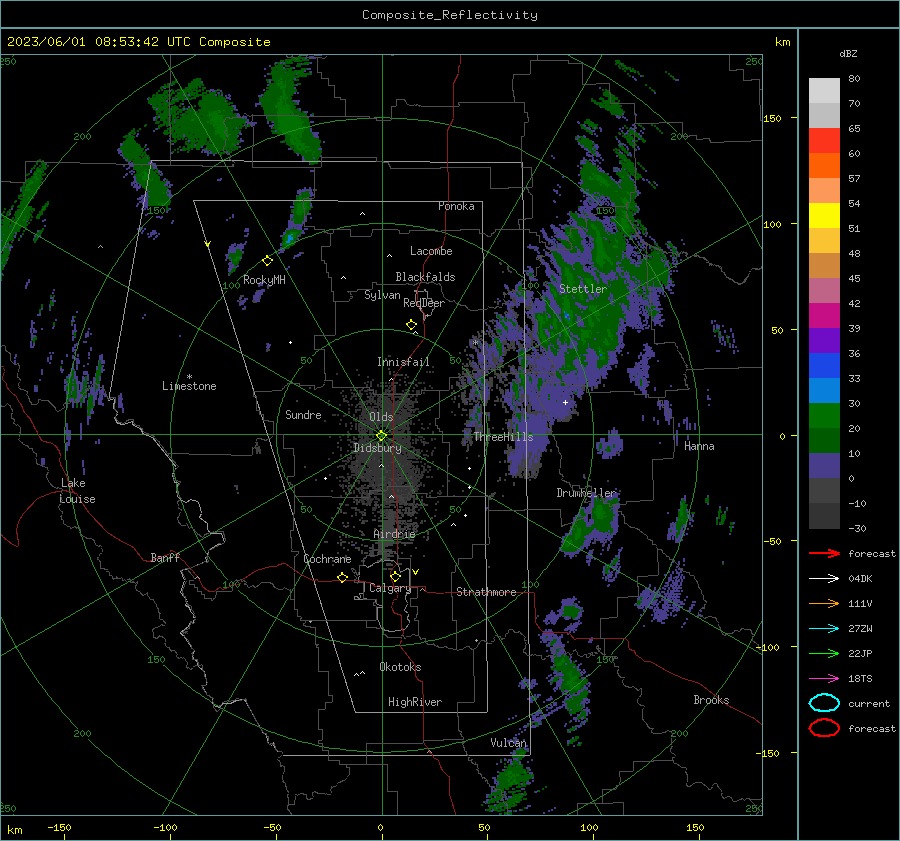Click the Cochrane label
This screenshot has width=900, height=841.
click(327, 559)
